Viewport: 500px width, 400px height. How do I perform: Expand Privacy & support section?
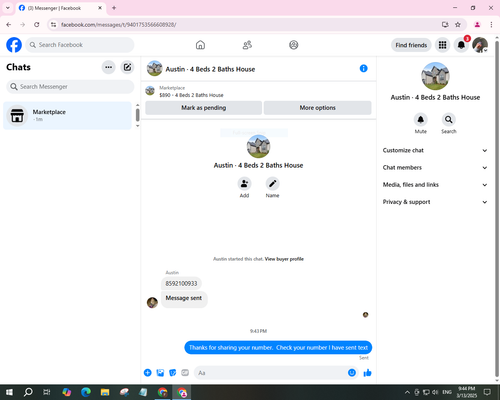(x=435, y=202)
